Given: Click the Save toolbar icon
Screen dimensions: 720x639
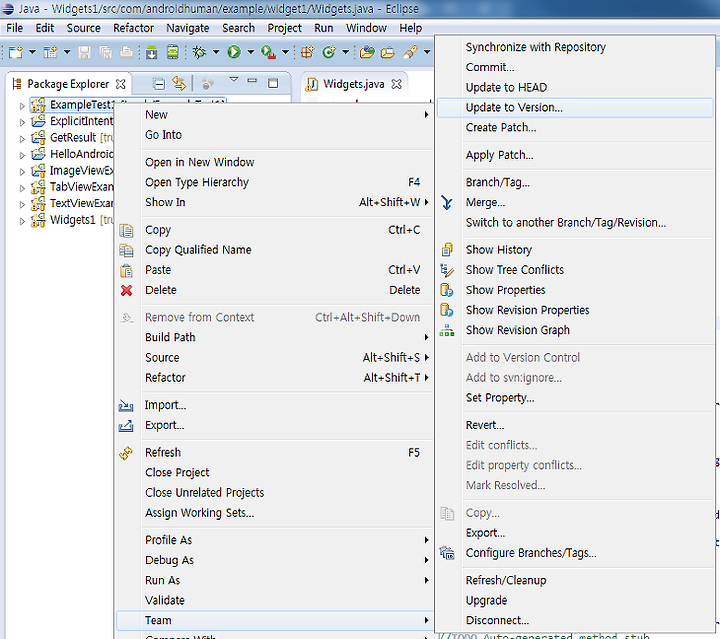Looking at the screenshot, I should click(x=84, y=52).
